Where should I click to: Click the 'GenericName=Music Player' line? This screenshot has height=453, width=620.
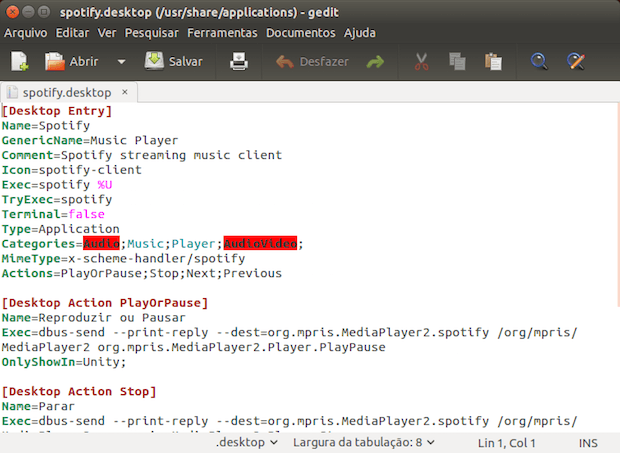[90, 140]
